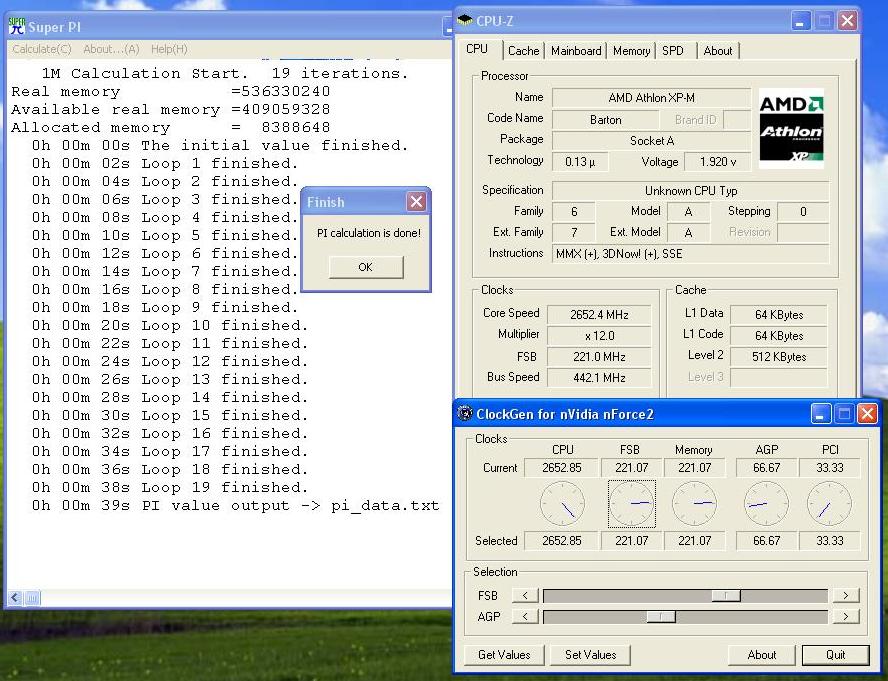888x681 pixels.
Task: Click the Package value Socket A
Action: pos(651,141)
